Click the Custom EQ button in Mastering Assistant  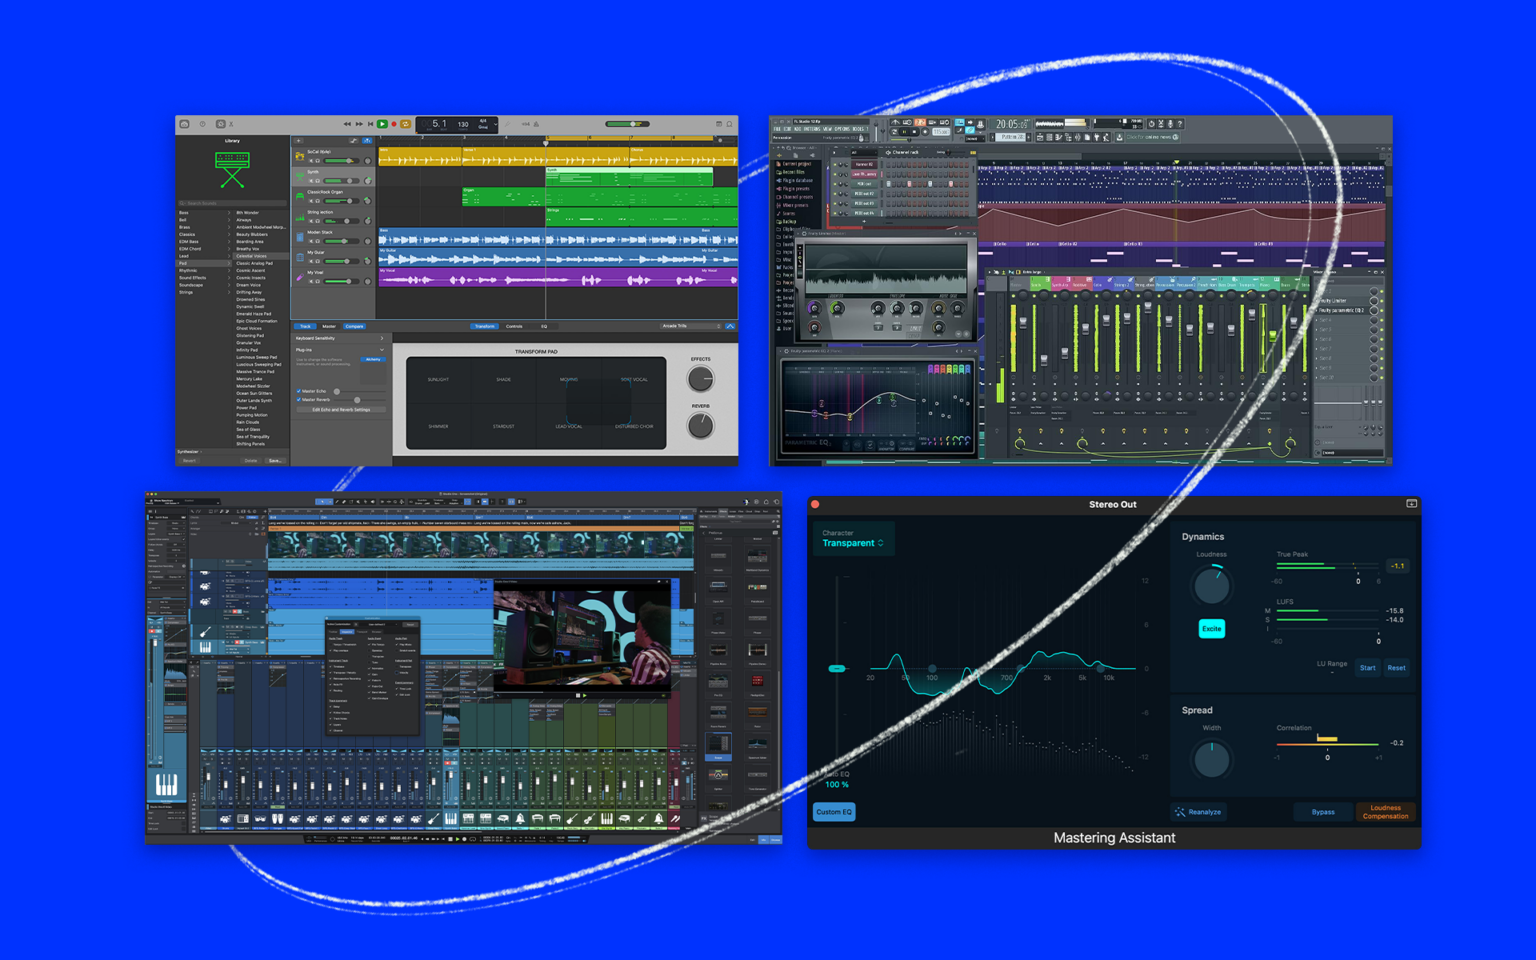click(832, 812)
